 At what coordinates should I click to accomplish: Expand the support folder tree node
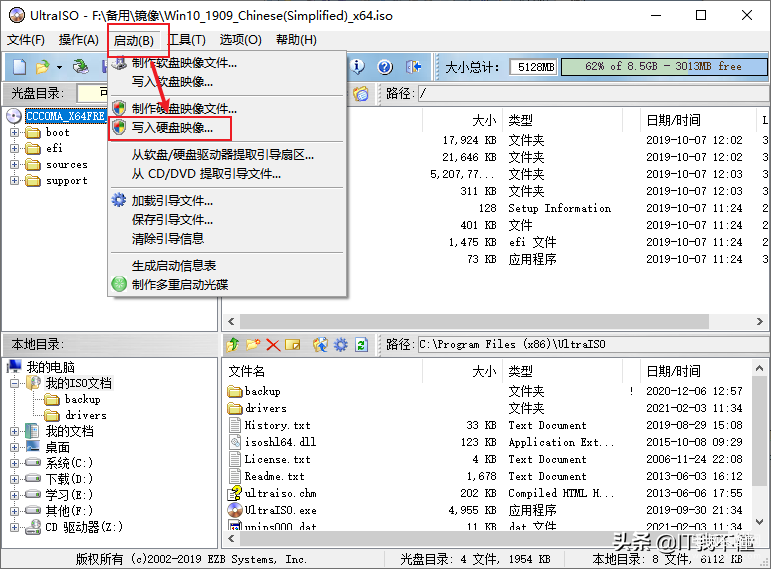(x=14, y=181)
